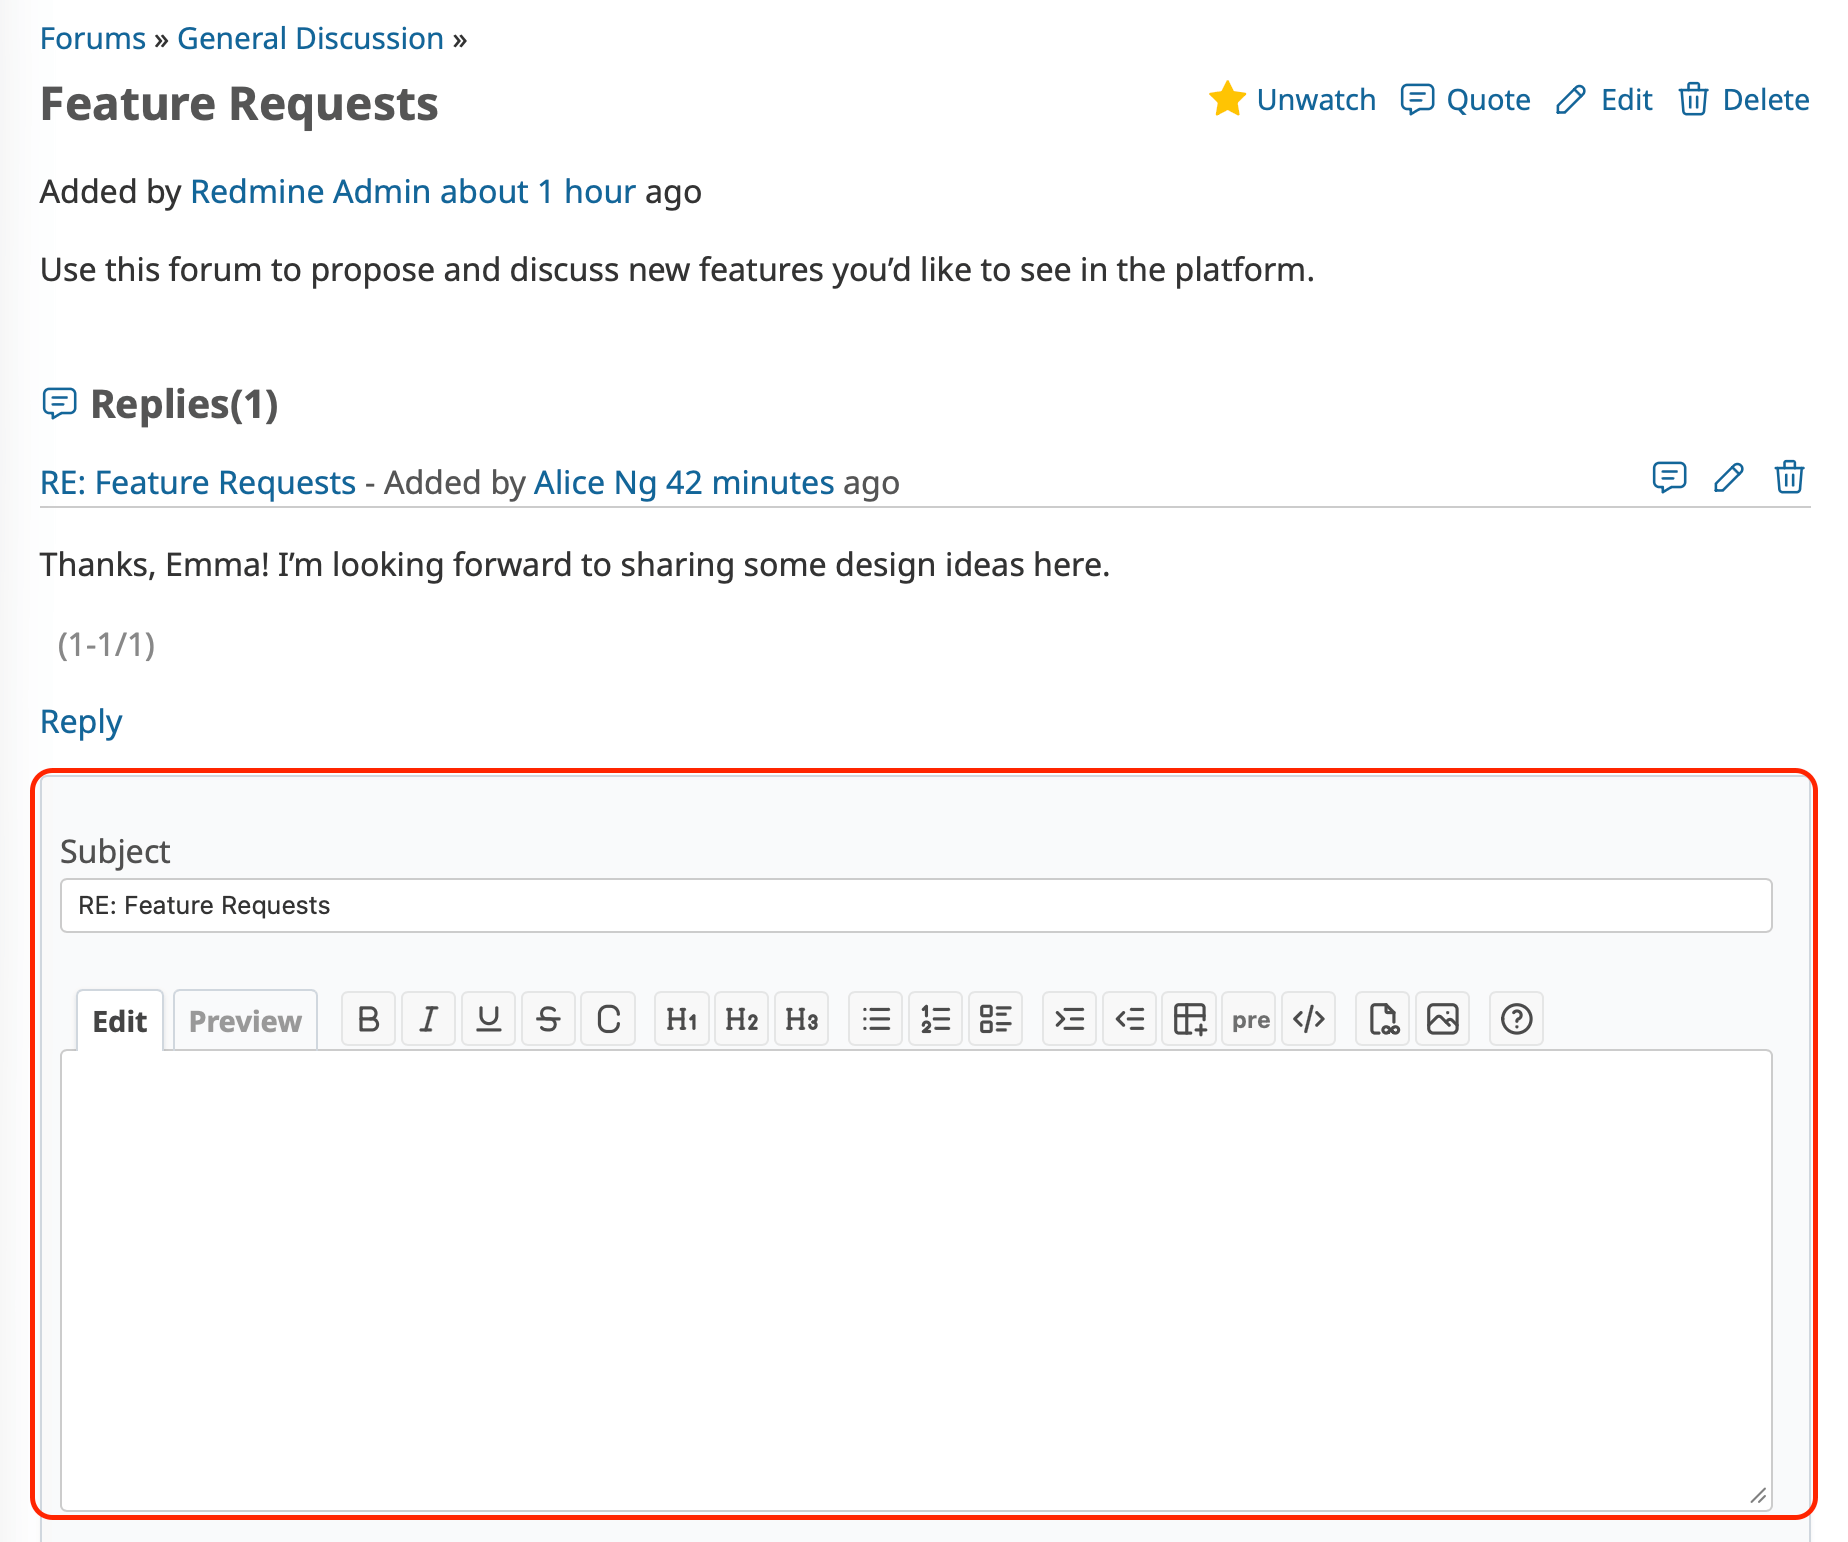
Task: Open the text formatting help
Action: coord(1515,1019)
